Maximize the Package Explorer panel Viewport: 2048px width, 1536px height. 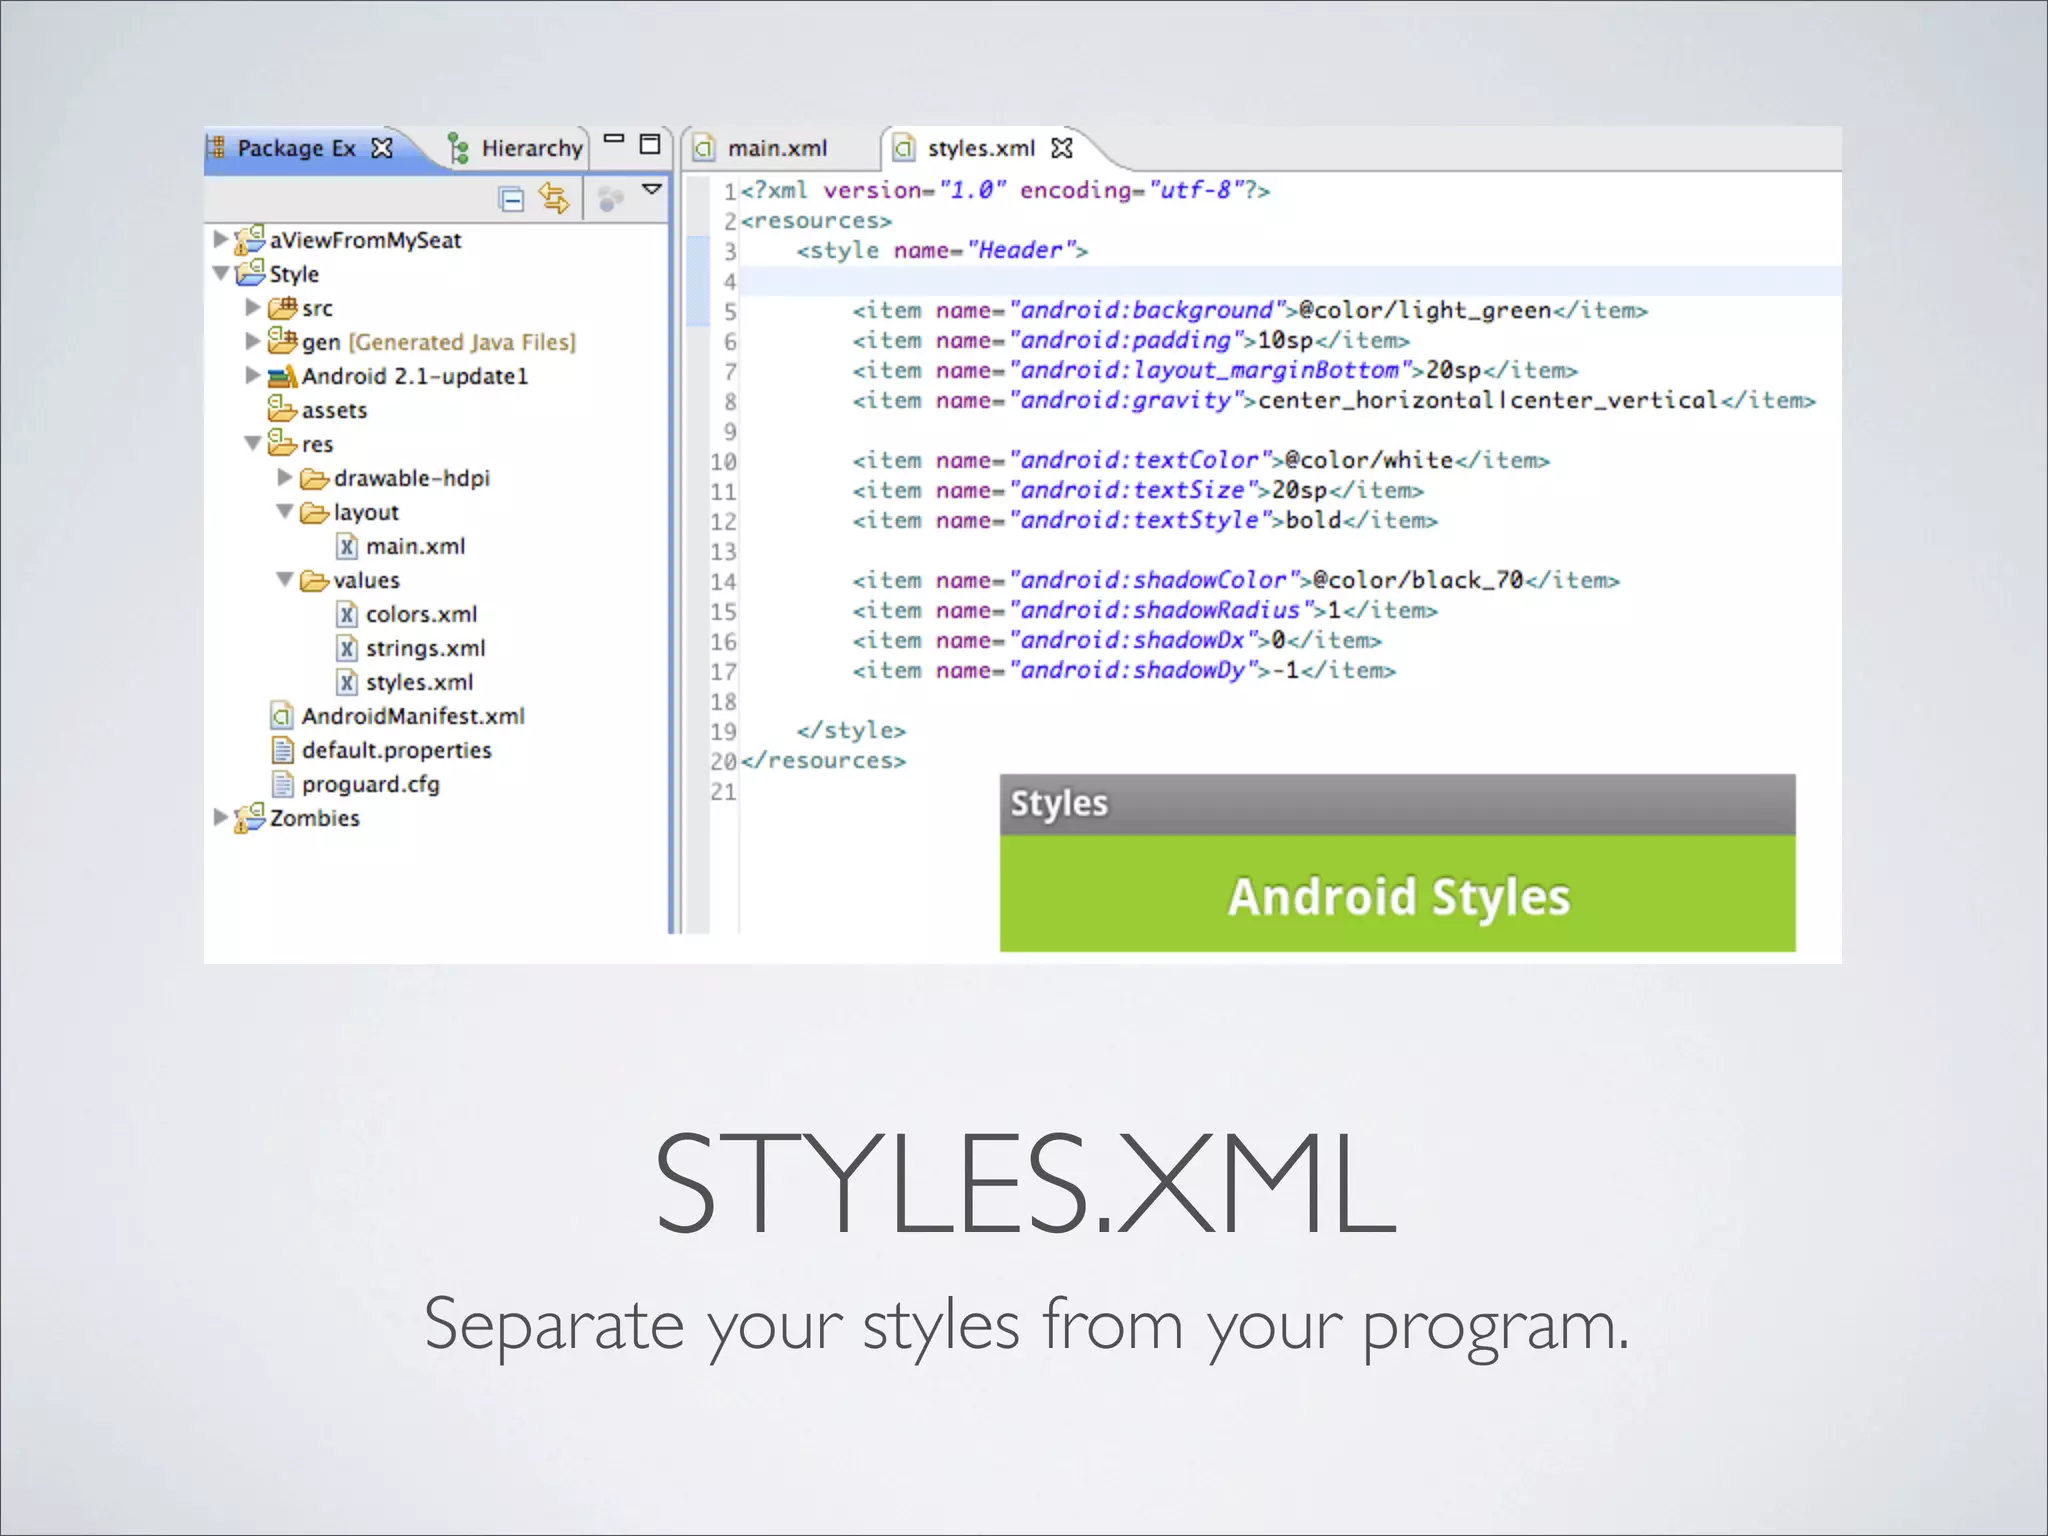(650, 144)
